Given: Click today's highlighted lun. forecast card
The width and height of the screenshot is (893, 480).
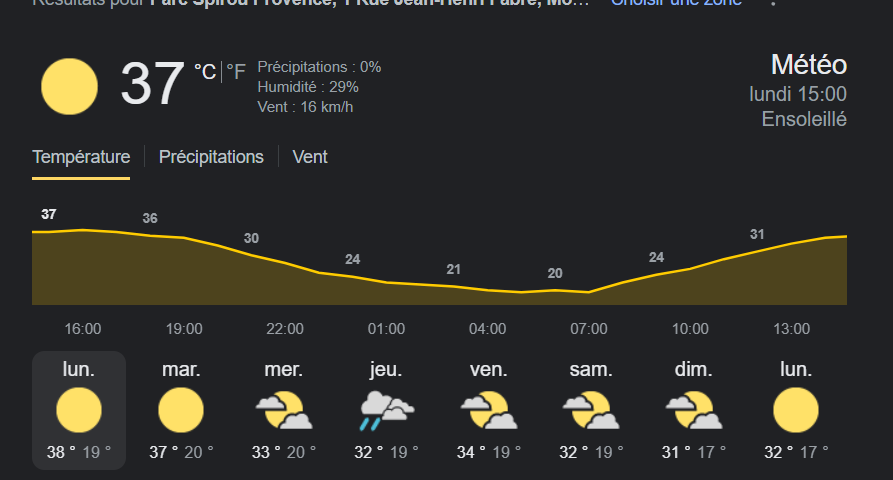Looking at the screenshot, I should coord(79,411).
